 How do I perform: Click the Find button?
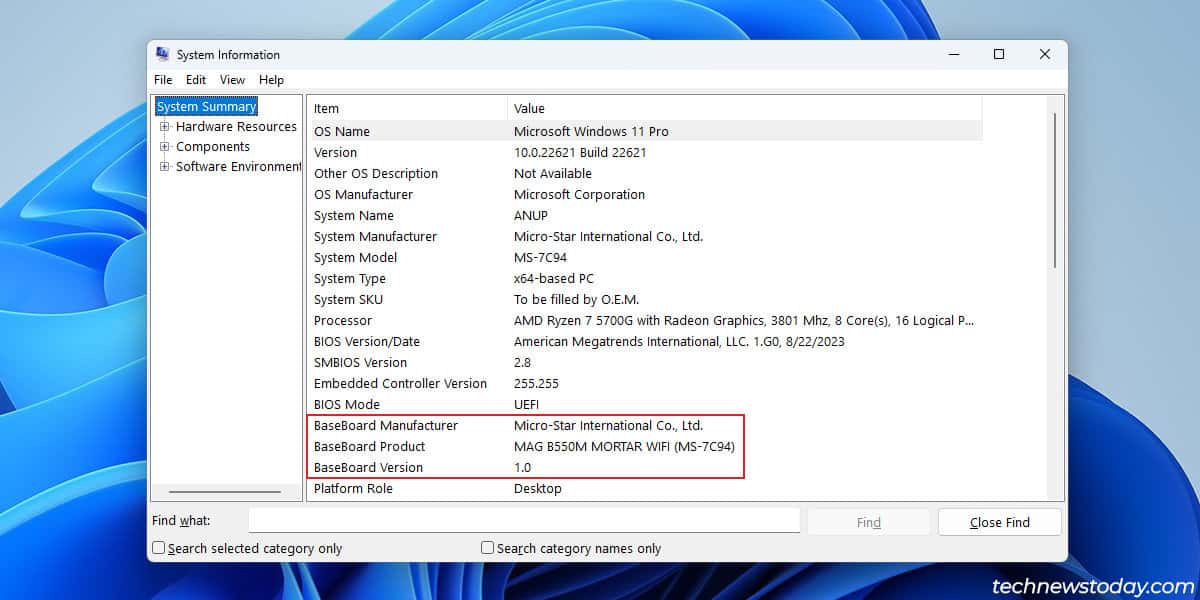[868, 521]
